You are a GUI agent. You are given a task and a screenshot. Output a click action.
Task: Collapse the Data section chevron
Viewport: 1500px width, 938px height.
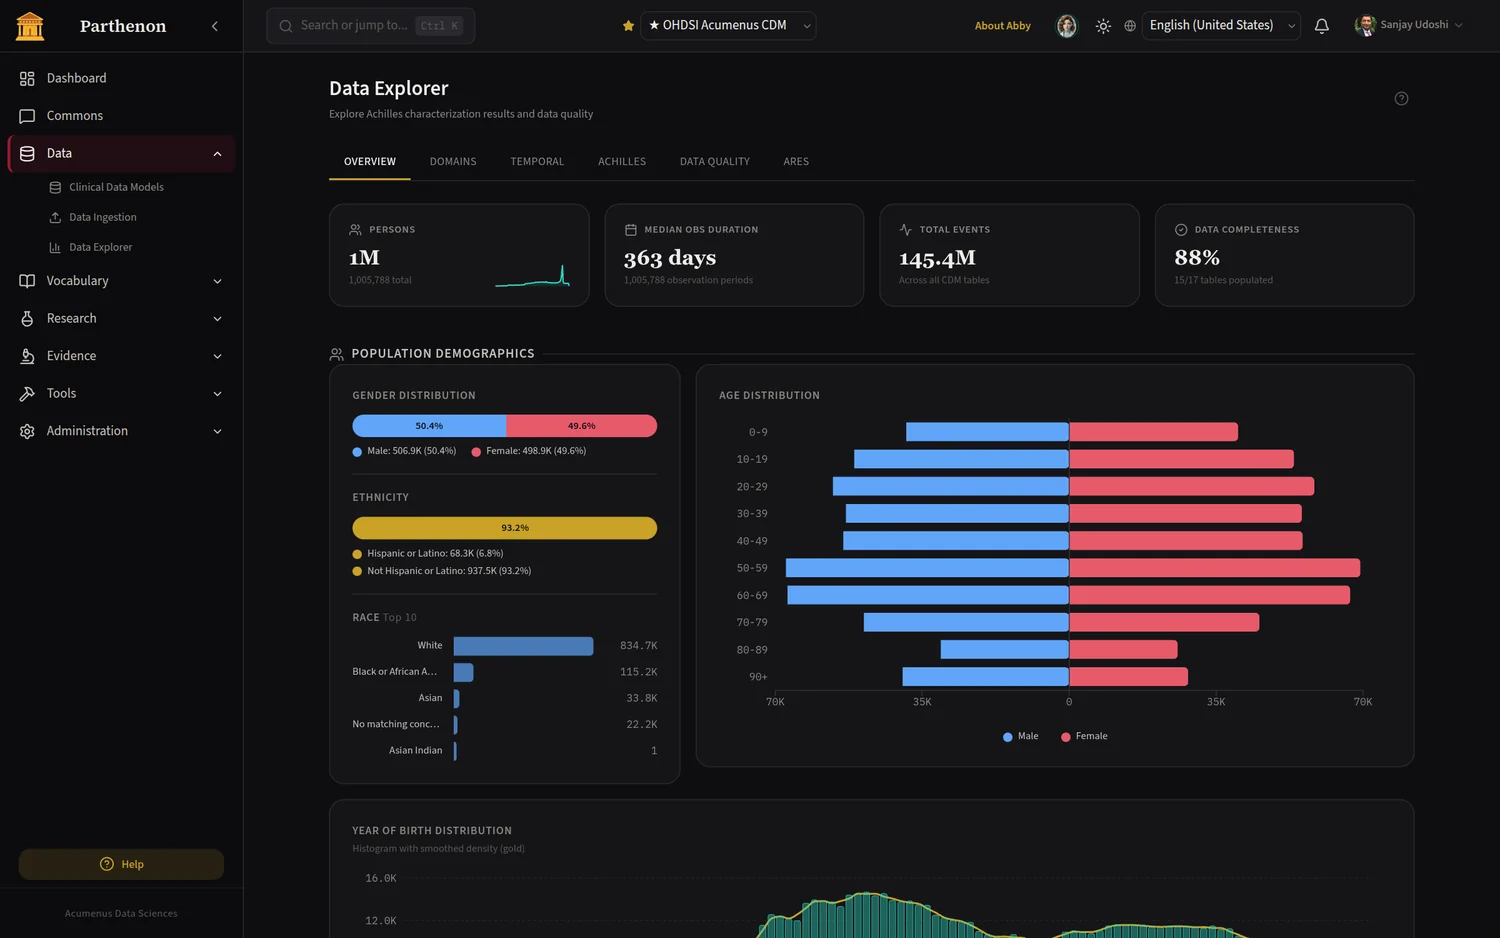click(x=217, y=154)
